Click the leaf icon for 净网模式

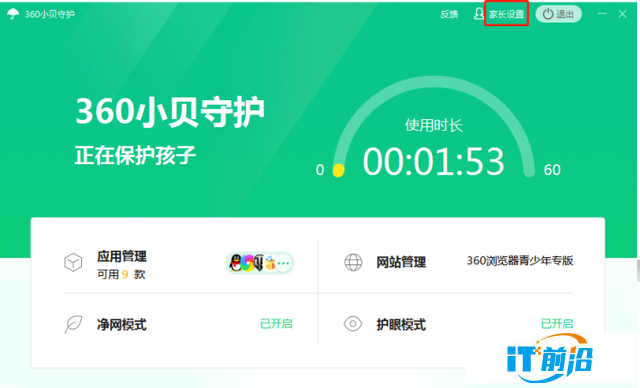point(73,324)
